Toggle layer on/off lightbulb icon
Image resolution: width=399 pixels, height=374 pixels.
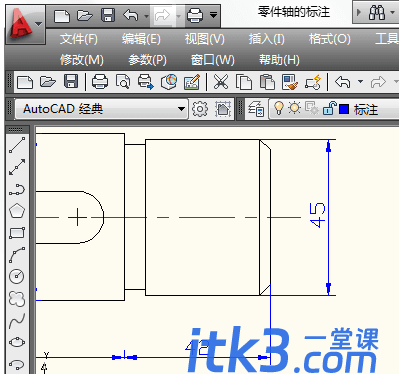click(x=279, y=108)
